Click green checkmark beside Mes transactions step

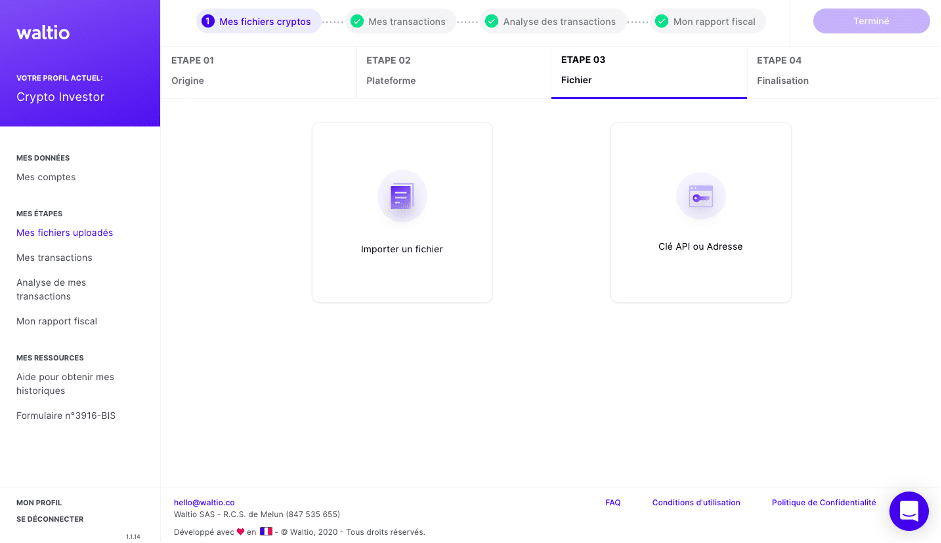[x=357, y=21]
